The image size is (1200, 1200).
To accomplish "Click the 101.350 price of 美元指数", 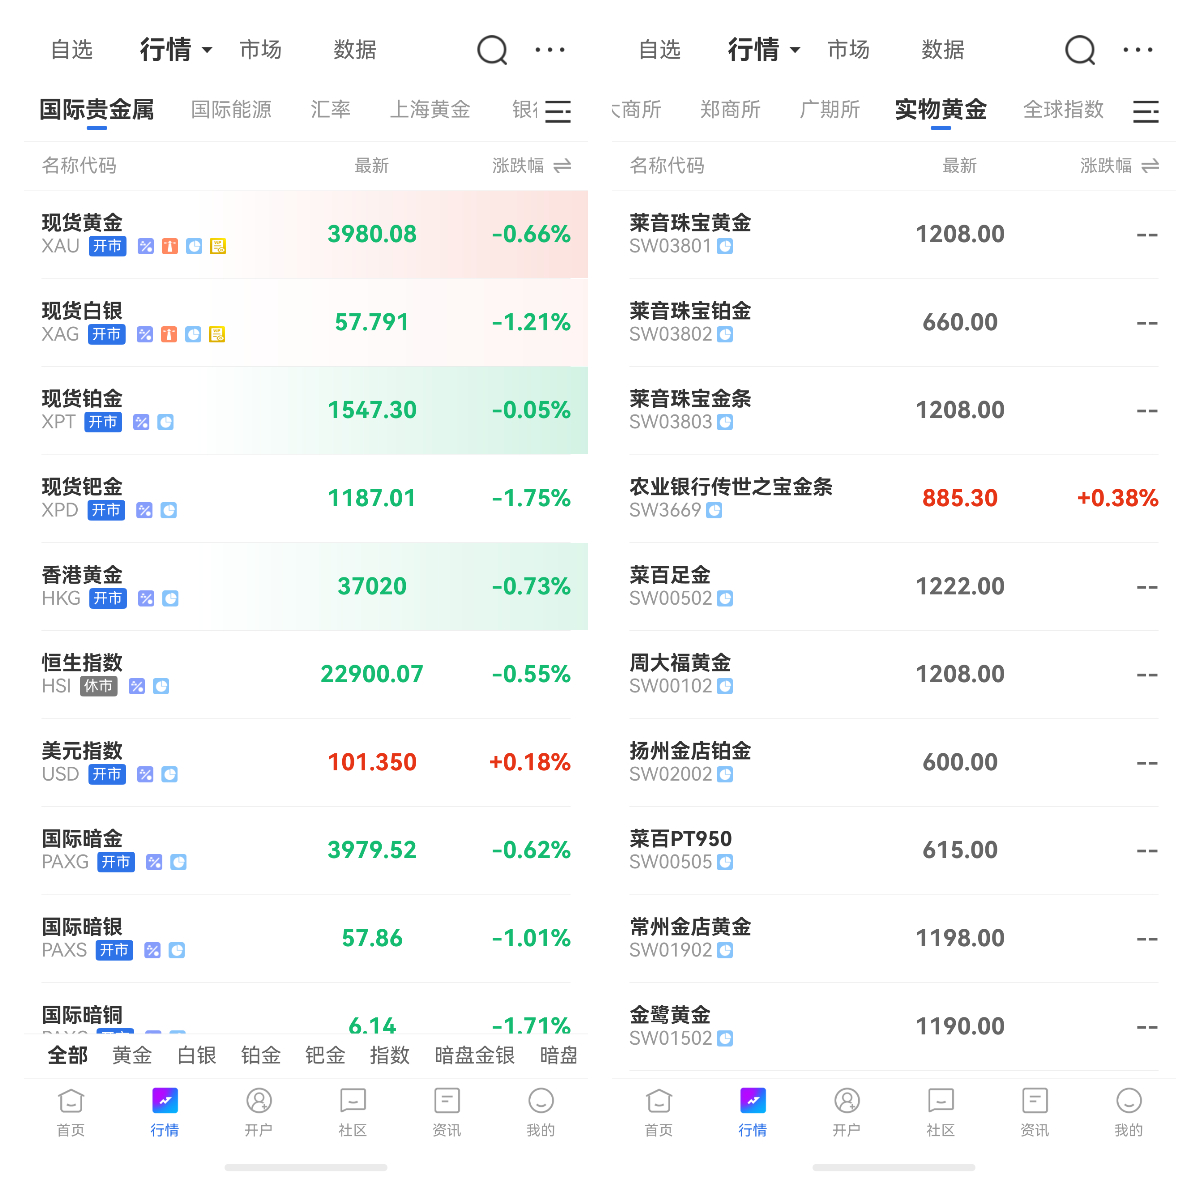I will (x=372, y=762).
